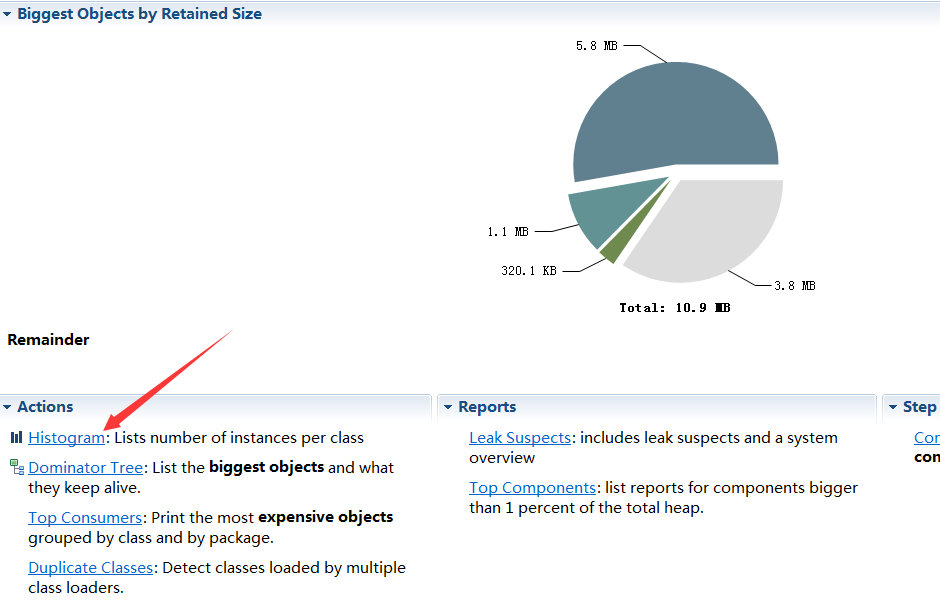The height and width of the screenshot is (603, 940).
Task: Click the Biggest Objects by Retained Size title
Action: tap(139, 14)
